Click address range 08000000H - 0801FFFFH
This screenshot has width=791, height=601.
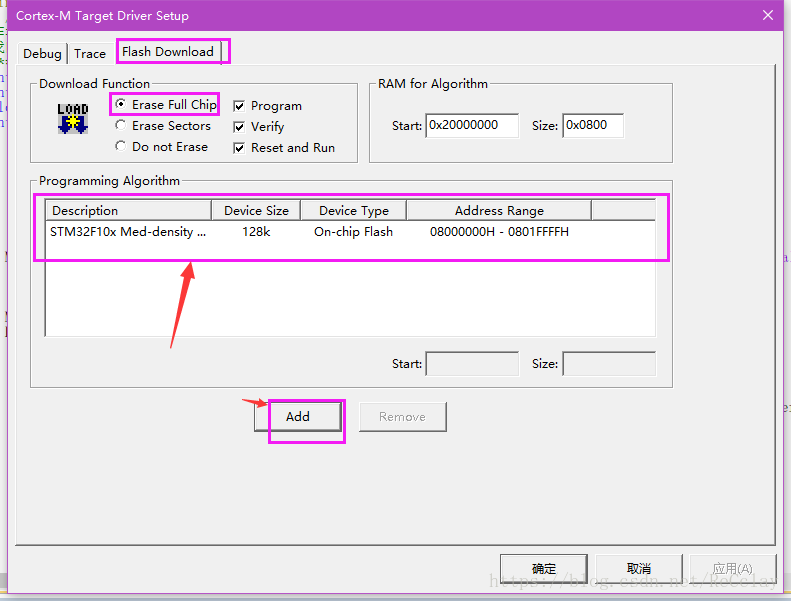(x=499, y=232)
